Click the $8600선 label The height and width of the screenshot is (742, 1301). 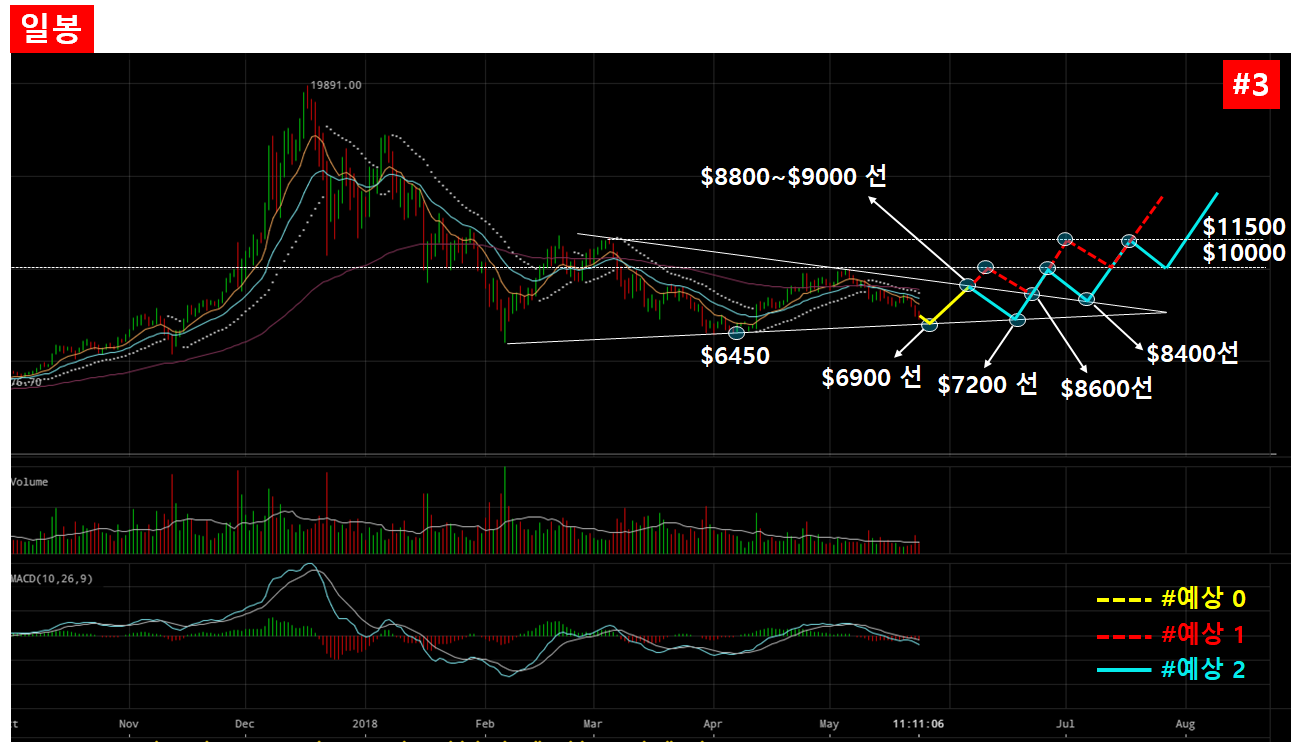pyautogui.click(x=1107, y=389)
